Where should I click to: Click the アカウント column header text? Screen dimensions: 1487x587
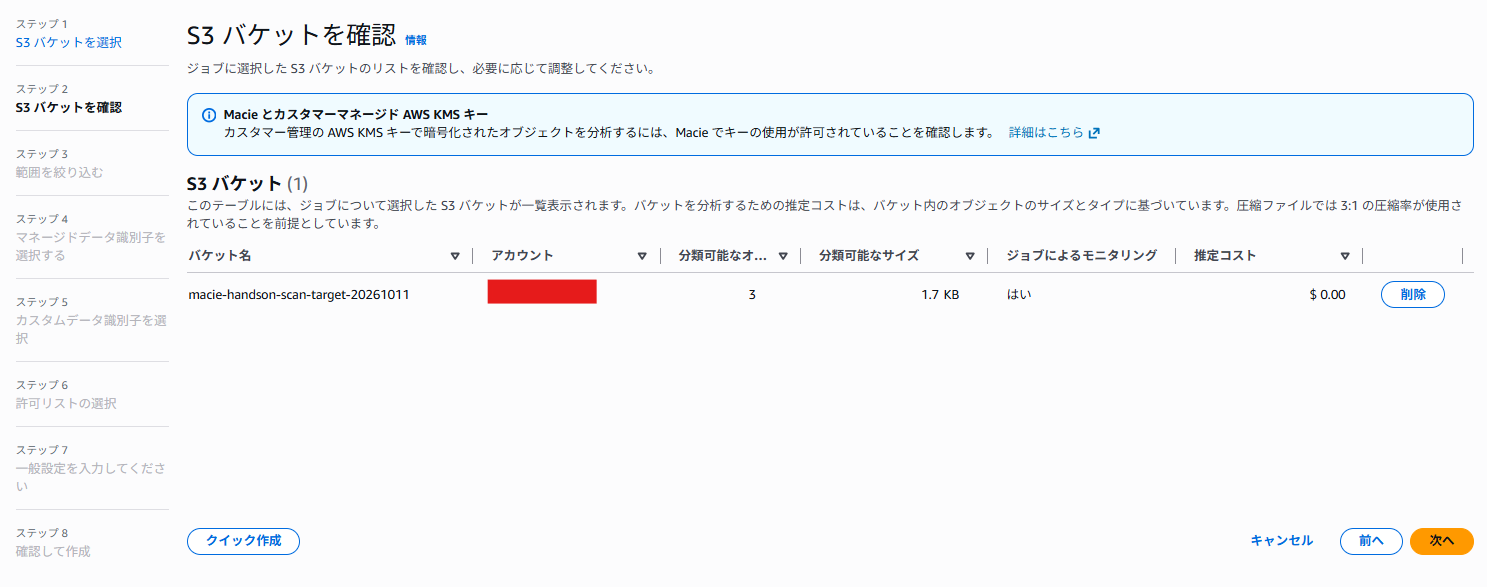click(x=523, y=256)
